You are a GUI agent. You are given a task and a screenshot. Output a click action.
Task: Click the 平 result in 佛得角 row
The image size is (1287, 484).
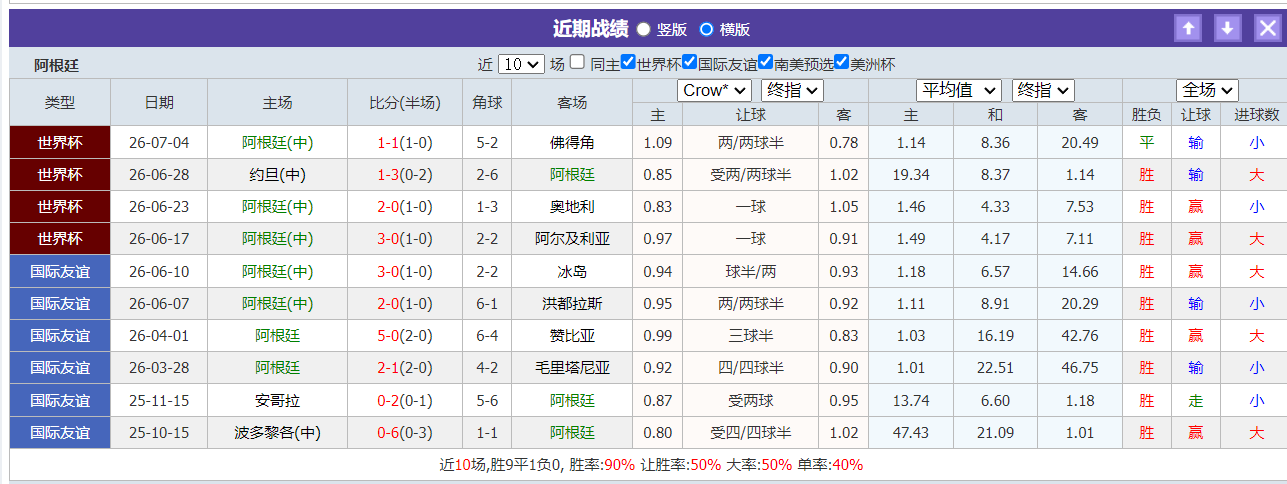(x=1147, y=143)
